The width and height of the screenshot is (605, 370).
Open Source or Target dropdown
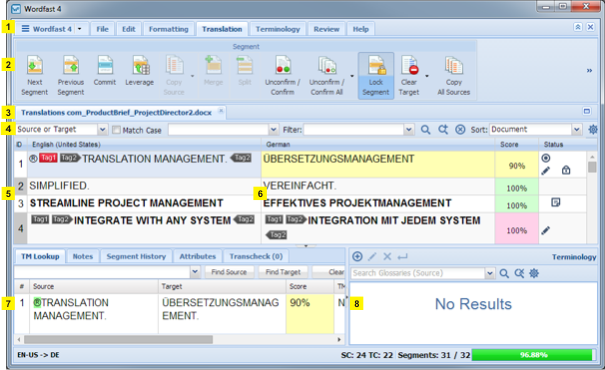(x=102, y=130)
